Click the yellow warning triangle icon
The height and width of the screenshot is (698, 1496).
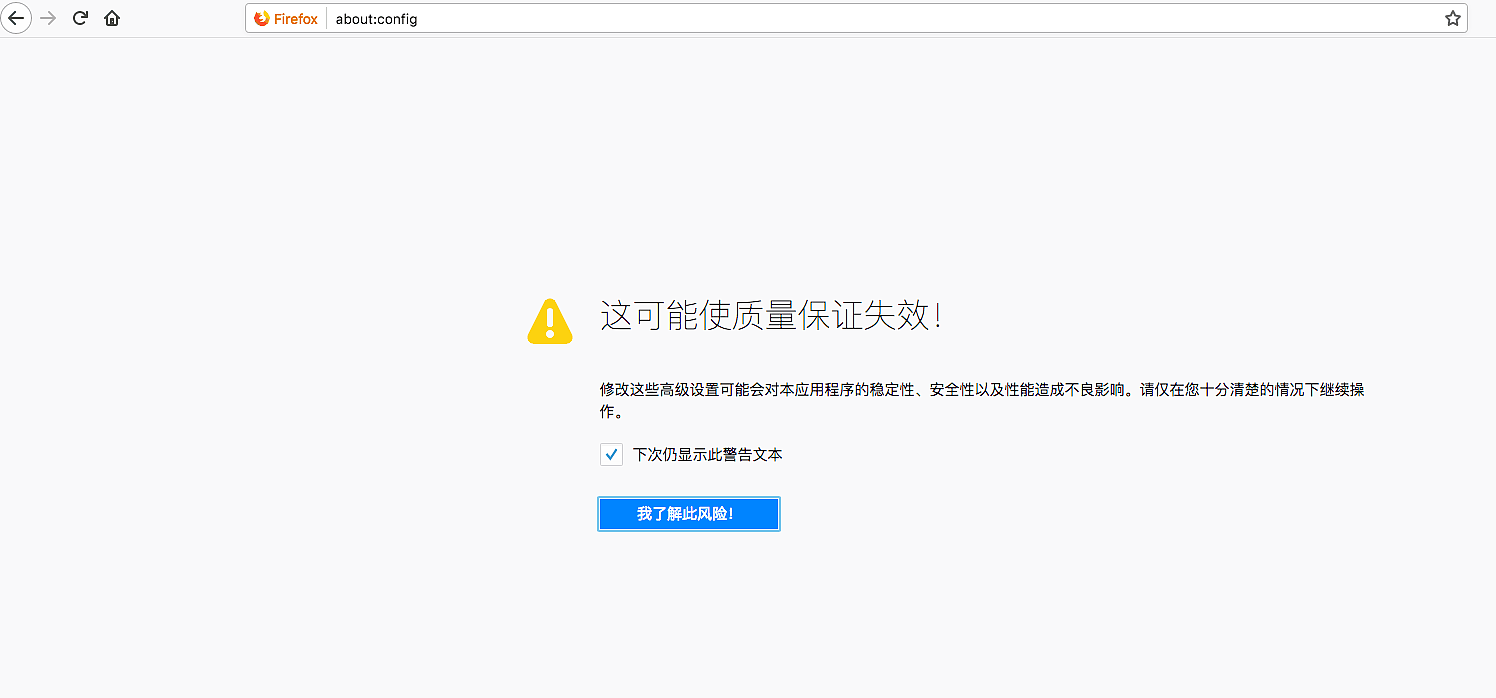549,322
